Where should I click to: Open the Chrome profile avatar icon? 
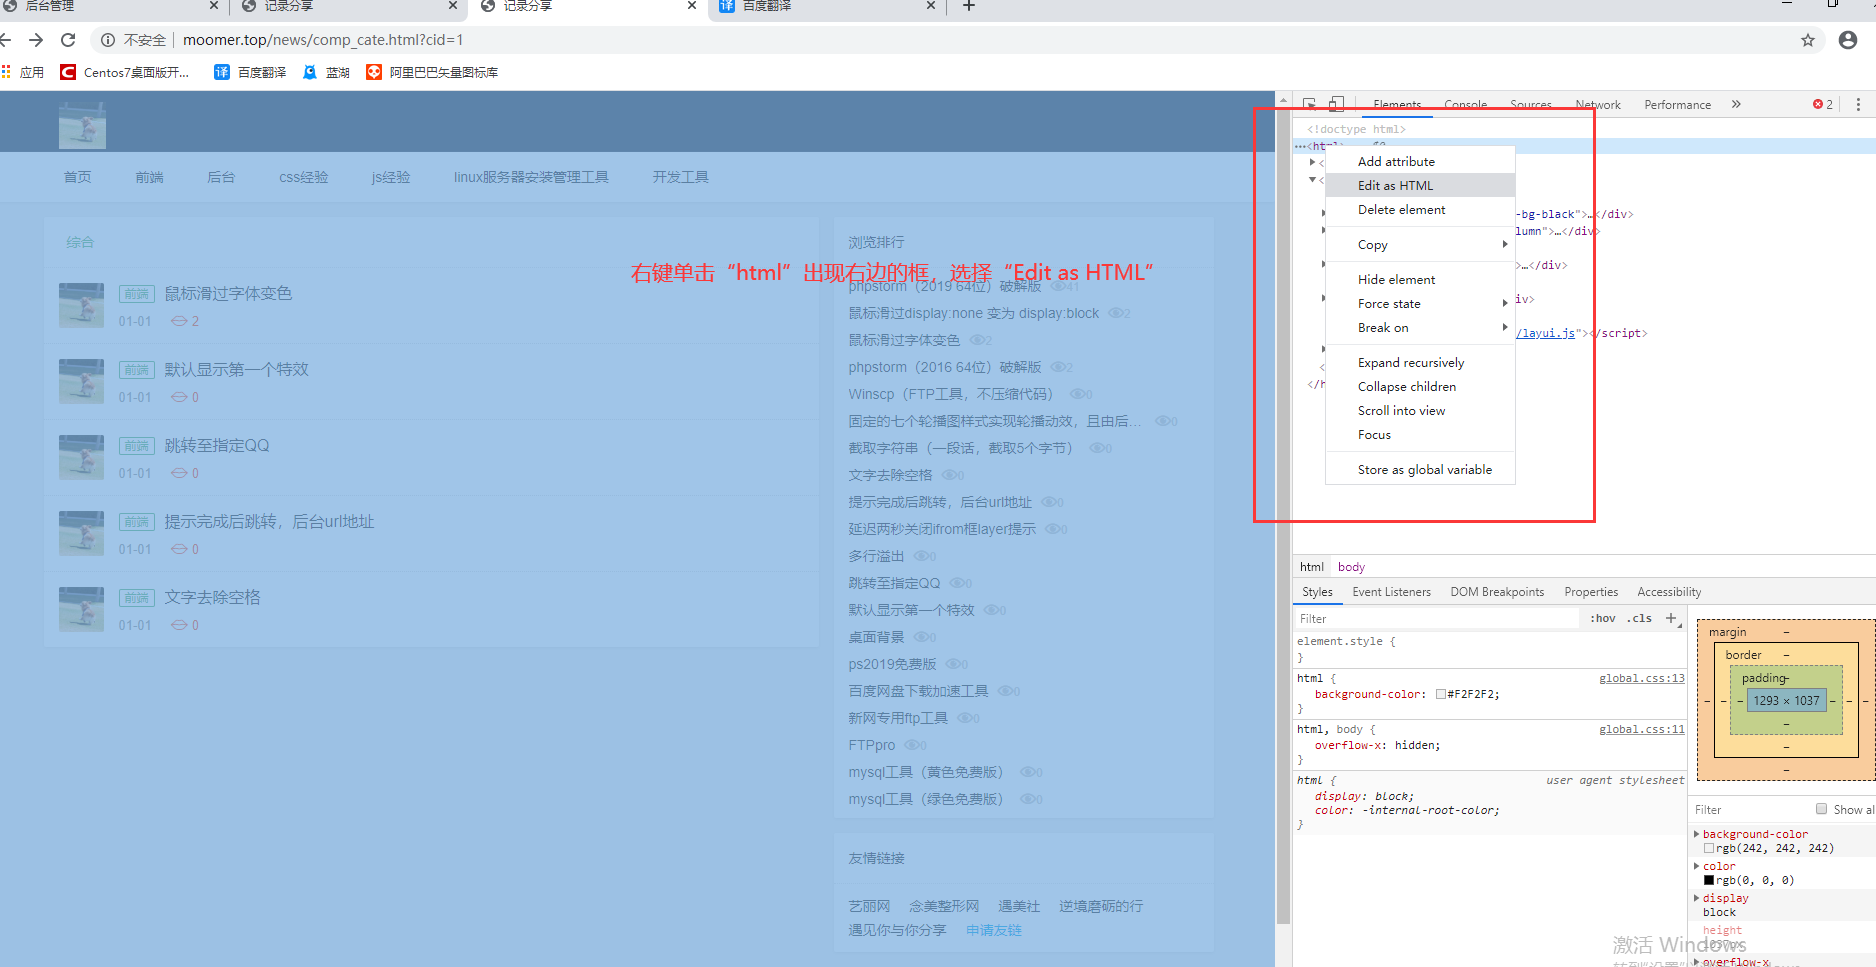point(1848,40)
